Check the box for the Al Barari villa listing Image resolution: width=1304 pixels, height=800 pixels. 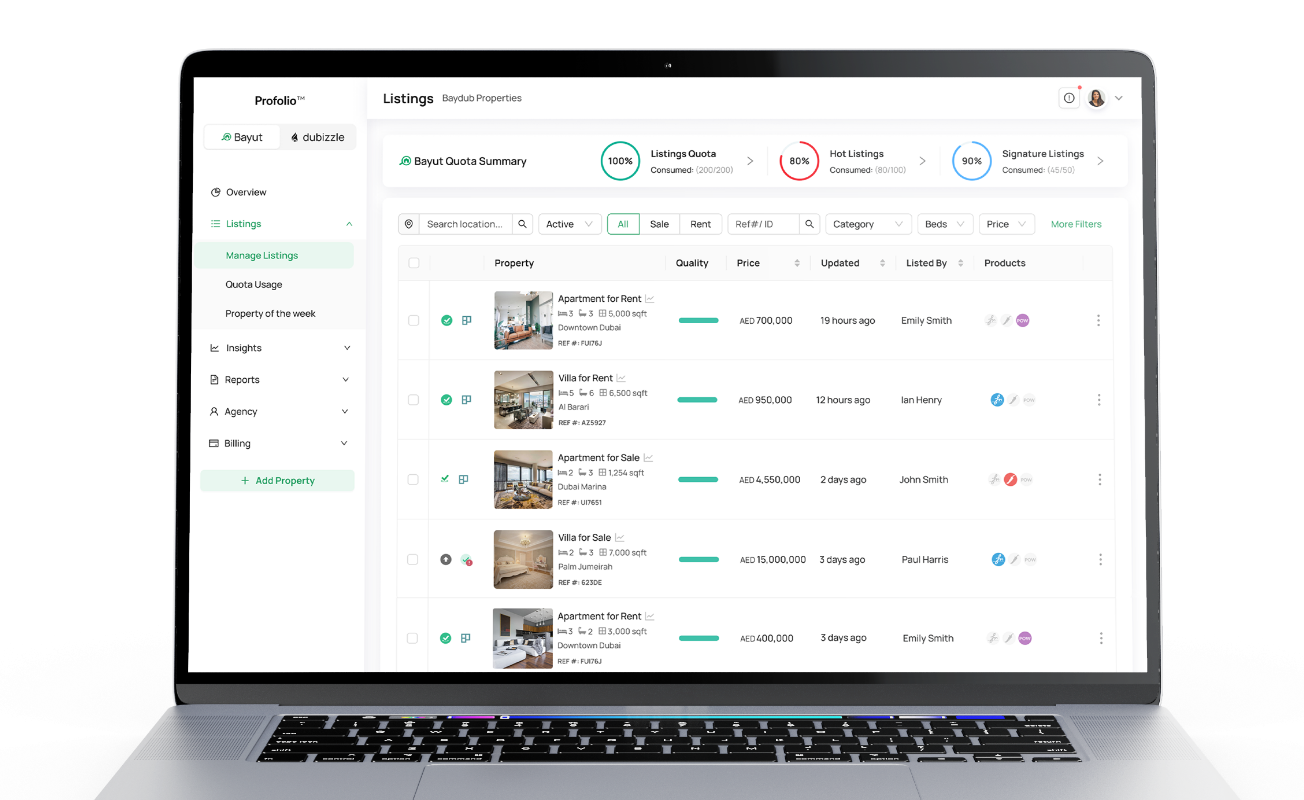pyautogui.click(x=413, y=400)
